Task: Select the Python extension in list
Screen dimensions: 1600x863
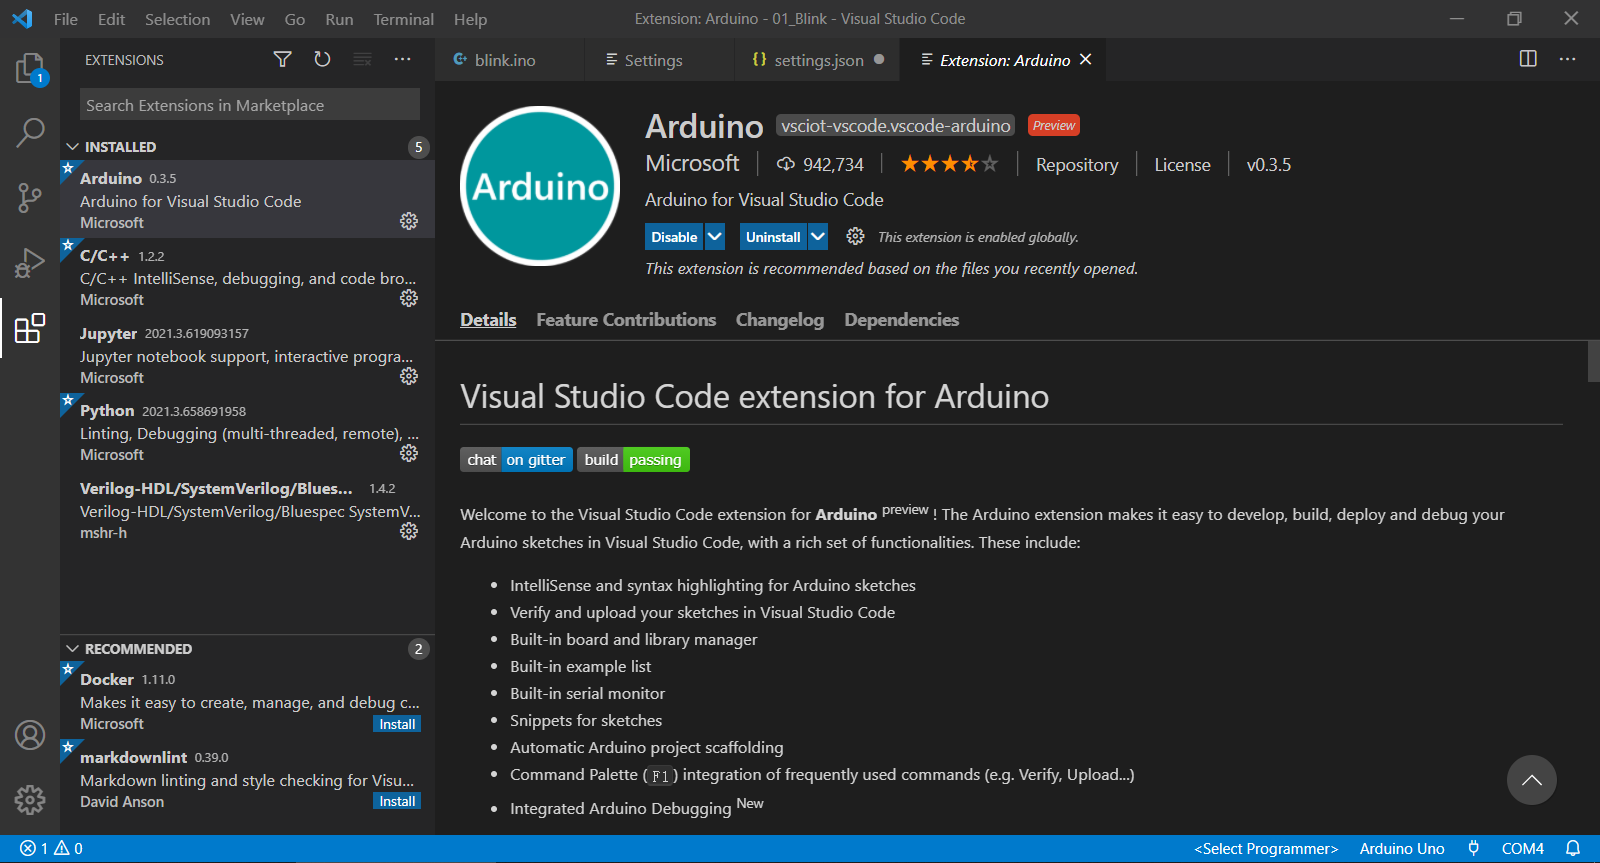Action: click(247, 432)
